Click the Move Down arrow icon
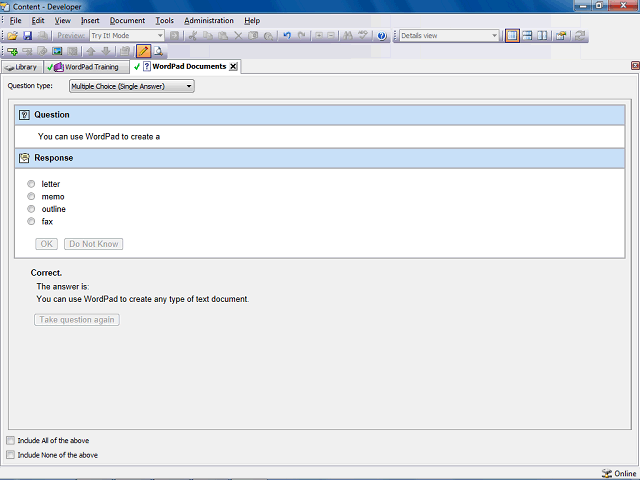640x480 pixels. (106, 51)
